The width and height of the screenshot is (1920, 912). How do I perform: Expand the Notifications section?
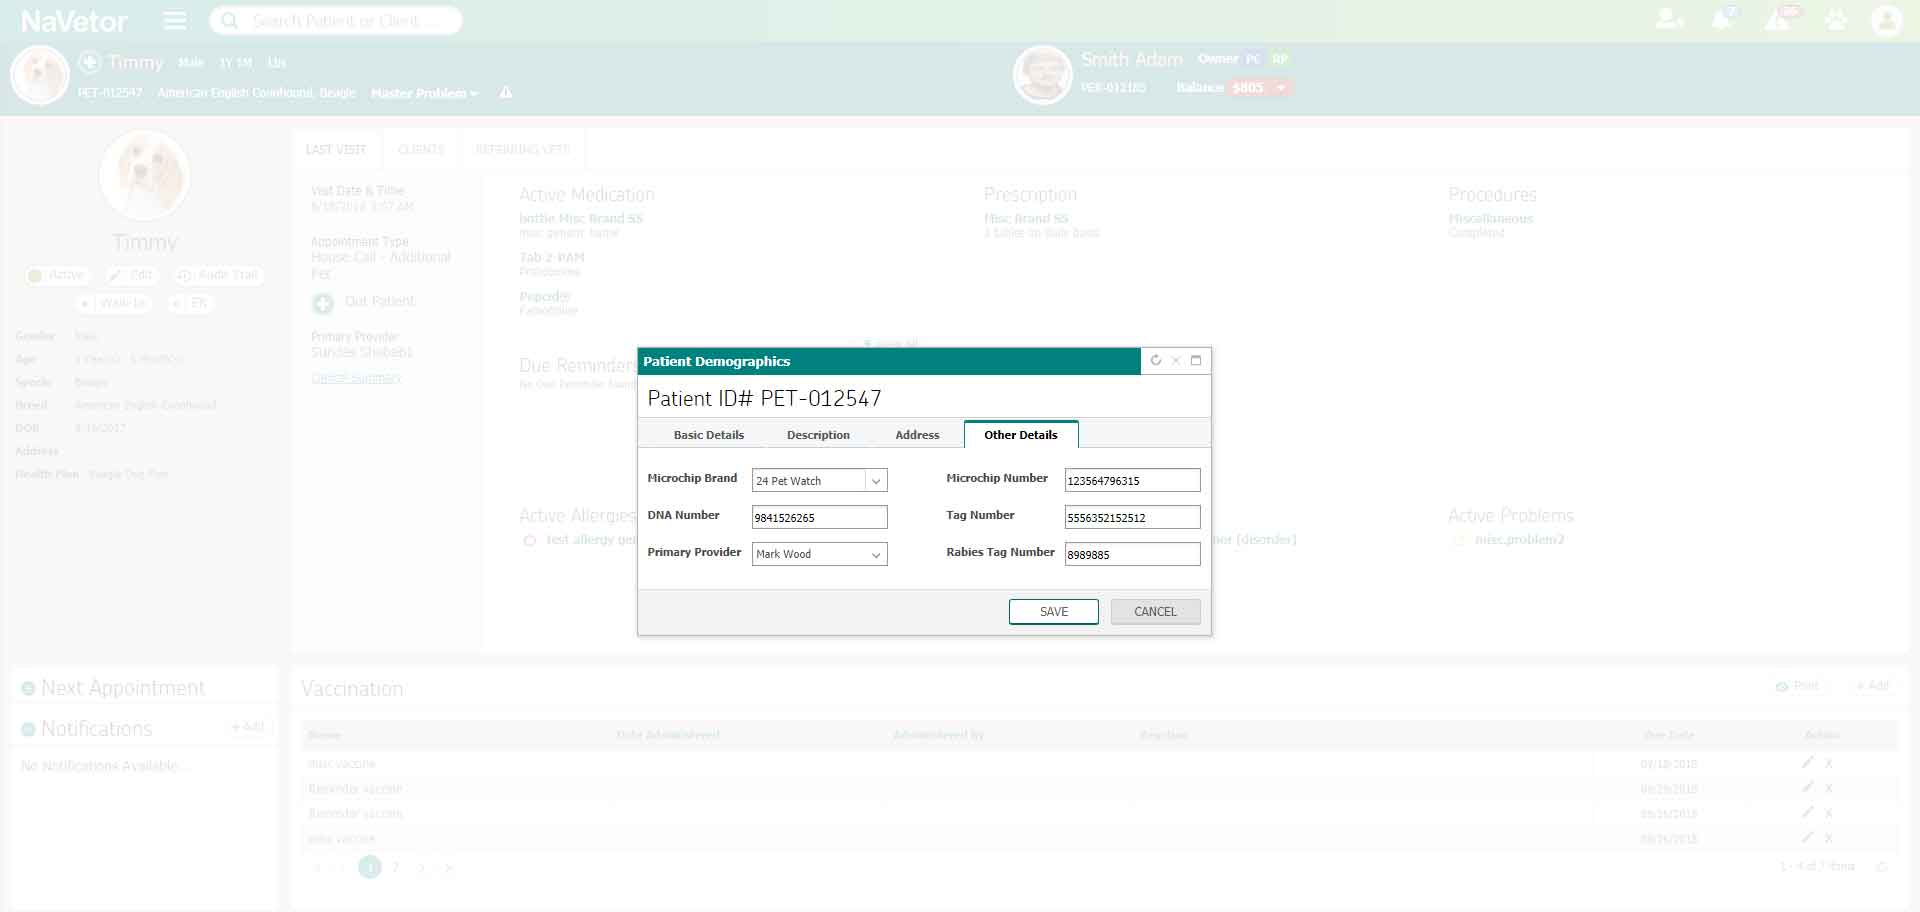28,729
